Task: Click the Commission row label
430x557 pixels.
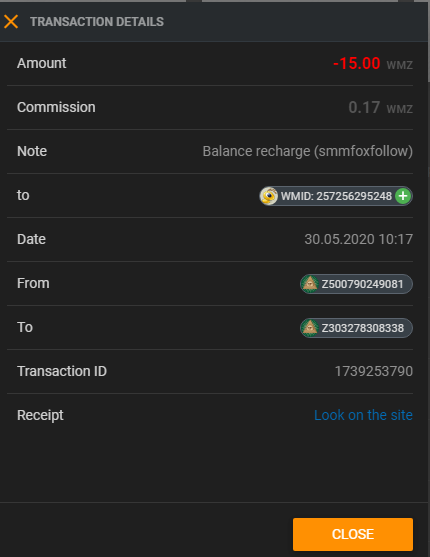Action: click(56, 107)
